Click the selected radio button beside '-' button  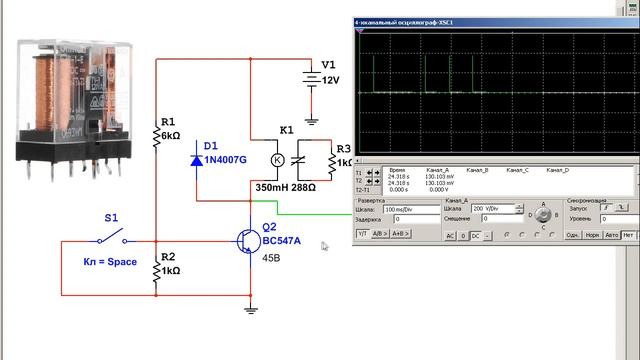click(x=507, y=235)
